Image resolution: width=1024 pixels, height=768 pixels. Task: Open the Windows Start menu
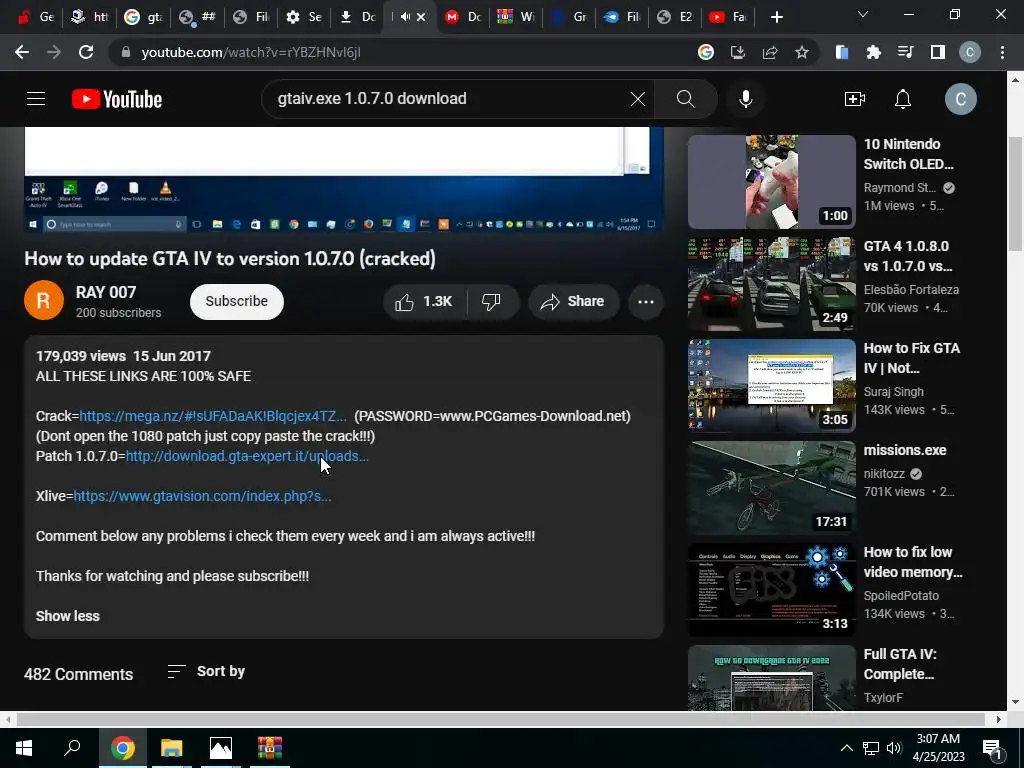pos(24,748)
